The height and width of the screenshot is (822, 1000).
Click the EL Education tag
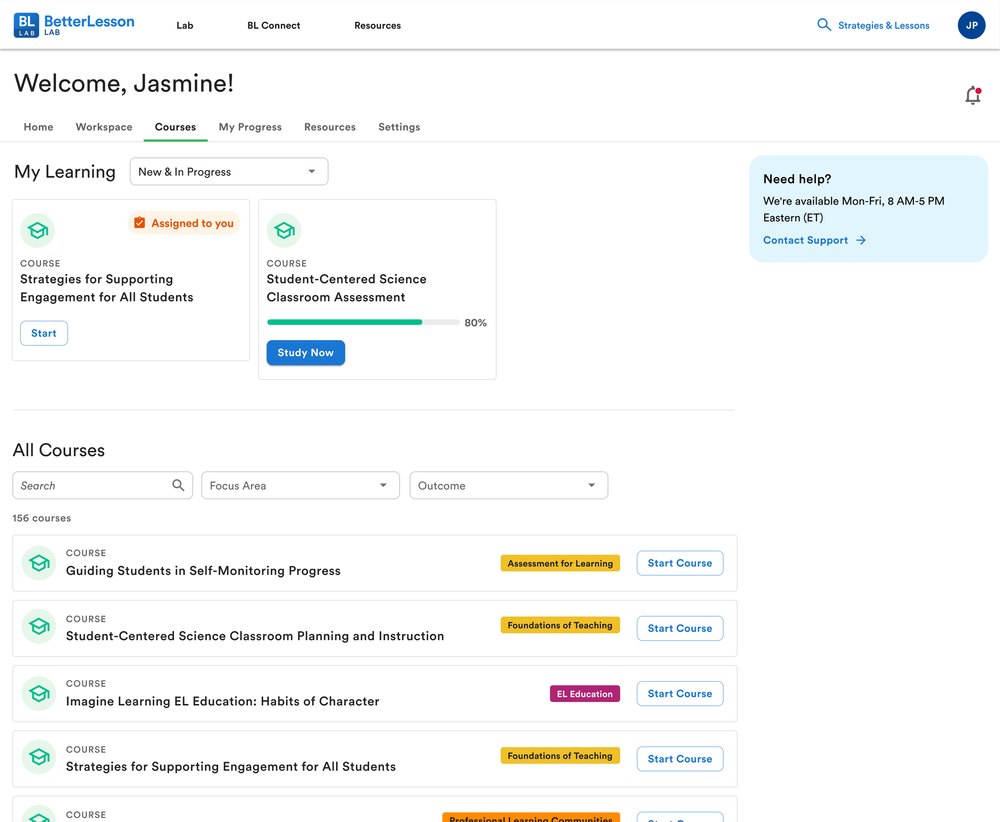coord(585,694)
